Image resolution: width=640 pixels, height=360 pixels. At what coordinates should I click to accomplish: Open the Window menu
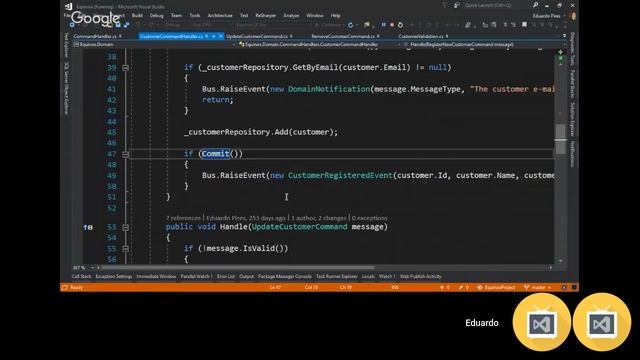[314, 16]
